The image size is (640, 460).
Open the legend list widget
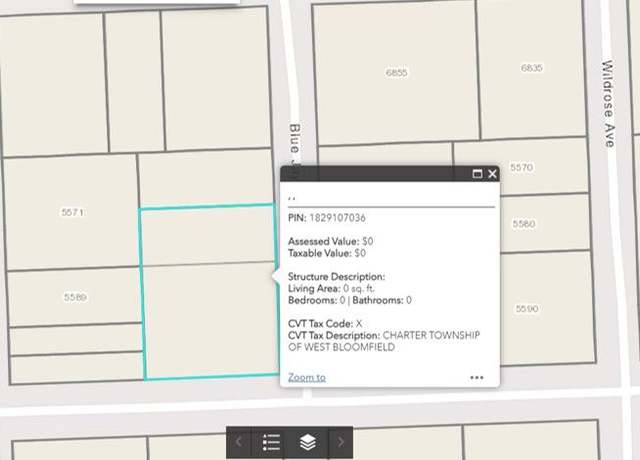pyautogui.click(x=271, y=442)
